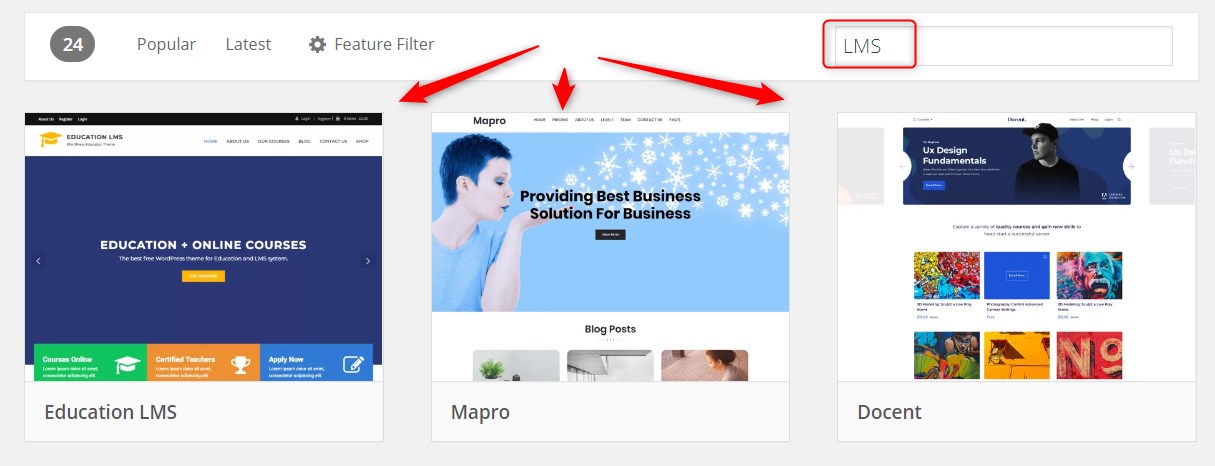Screen dimensions: 1215x466
Task: Select the Popular themes tab
Action: [166, 44]
